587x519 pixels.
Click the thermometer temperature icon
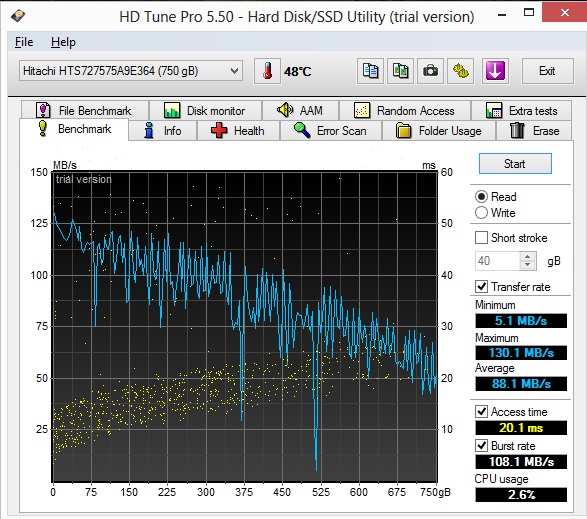click(x=267, y=71)
